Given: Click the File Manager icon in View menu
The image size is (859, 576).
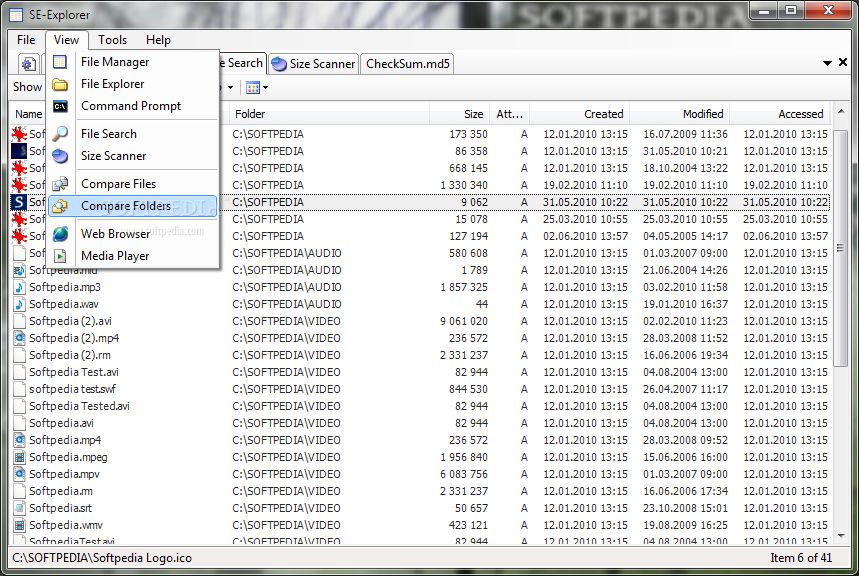Looking at the screenshot, I should point(60,62).
